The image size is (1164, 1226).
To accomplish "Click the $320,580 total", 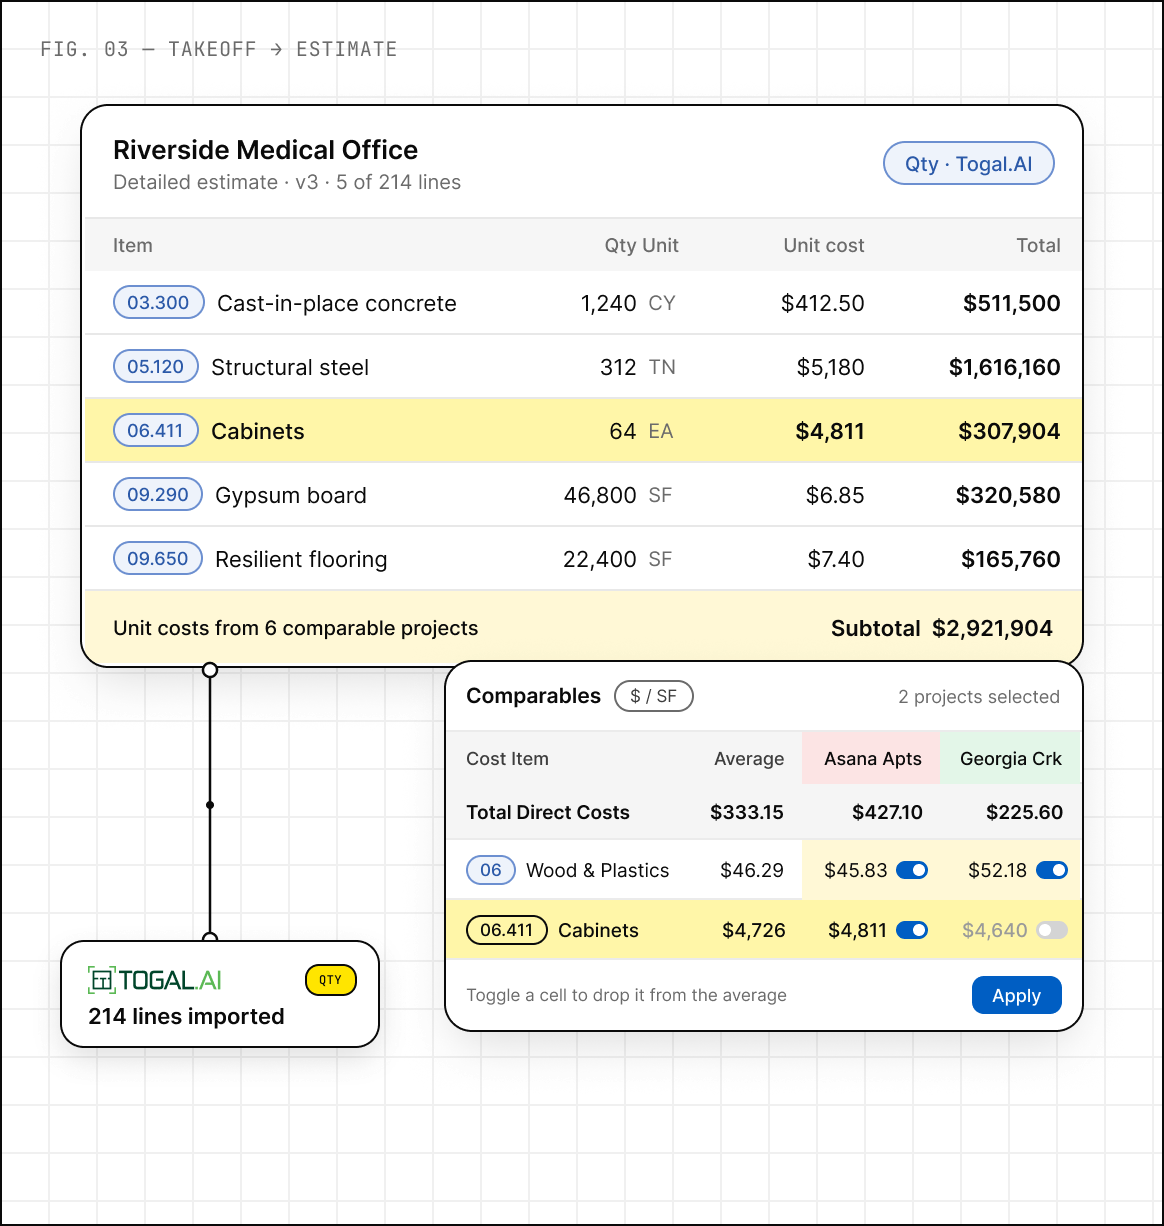I will (1008, 495).
